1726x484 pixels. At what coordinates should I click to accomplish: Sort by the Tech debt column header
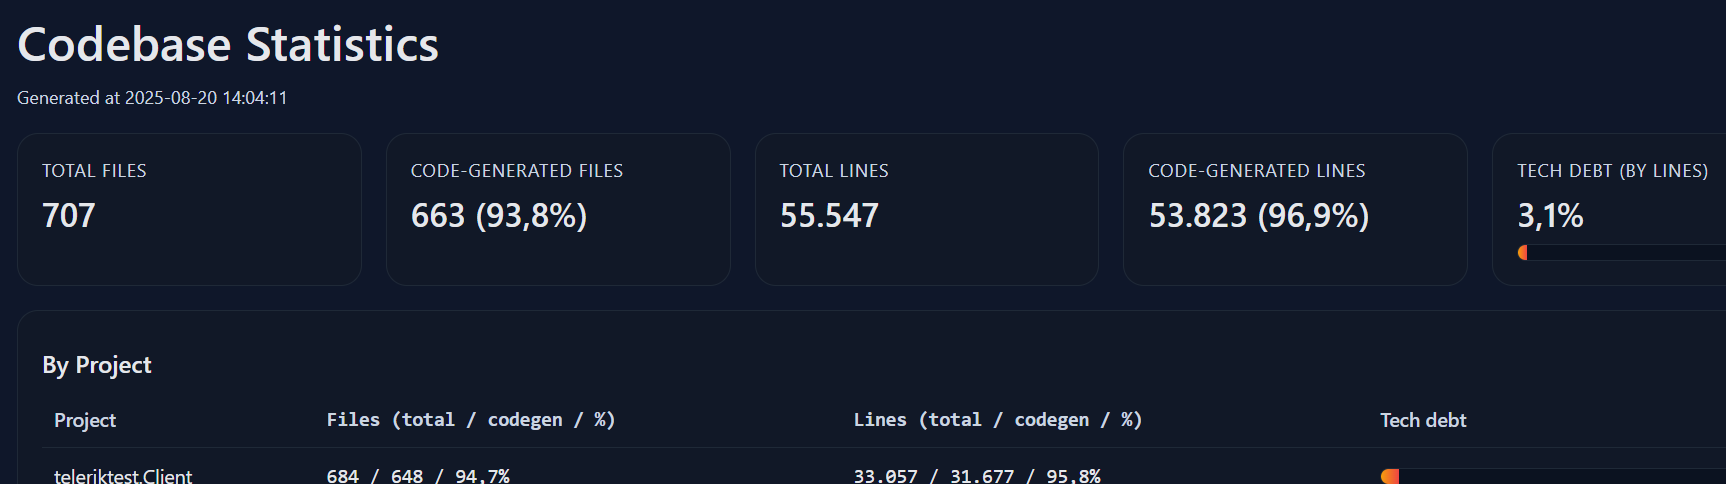coord(1423,420)
